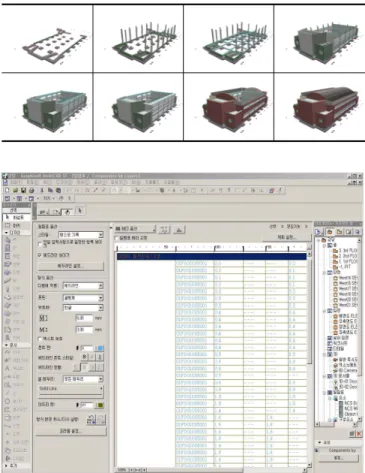Click the green border pen color swatch
This screenshot has width=365, height=473.
coord(99,405)
